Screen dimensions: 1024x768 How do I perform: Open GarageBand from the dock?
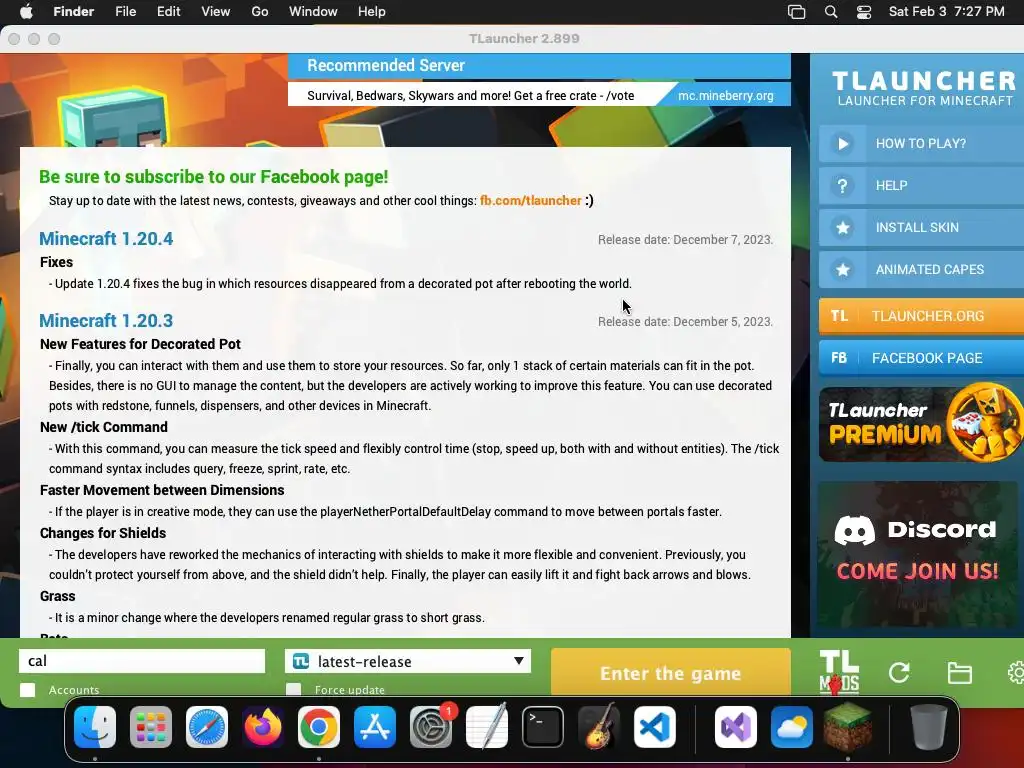click(x=599, y=727)
